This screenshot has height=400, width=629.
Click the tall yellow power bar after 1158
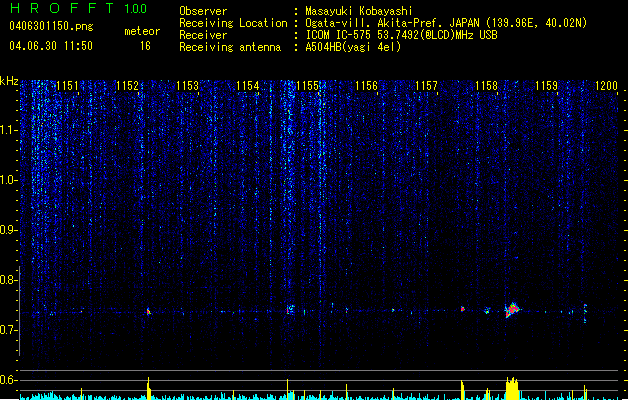[x=512, y=388]
